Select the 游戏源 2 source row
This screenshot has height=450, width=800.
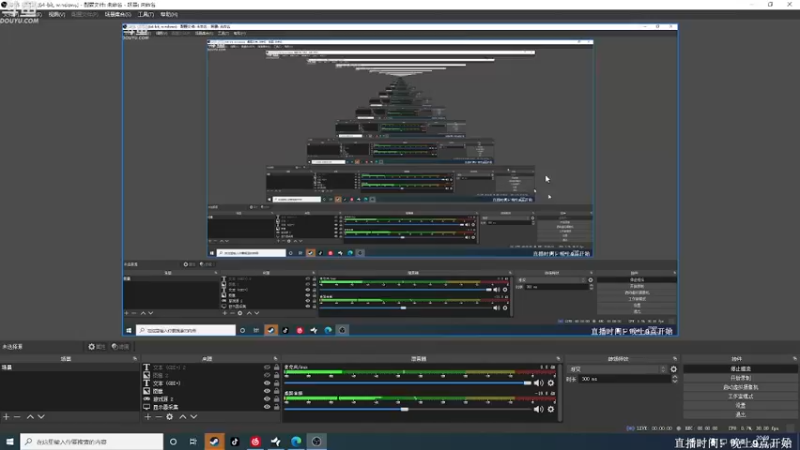pyautogui.click(x=211, y=399)
